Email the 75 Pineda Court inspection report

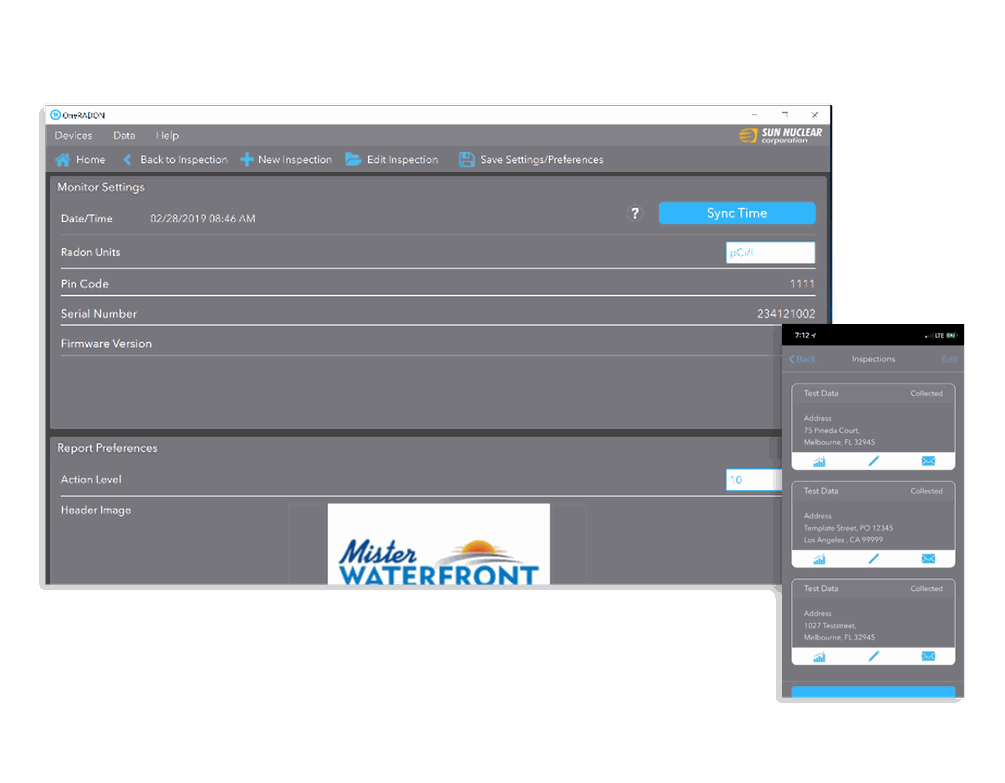[x=928, y=461]
